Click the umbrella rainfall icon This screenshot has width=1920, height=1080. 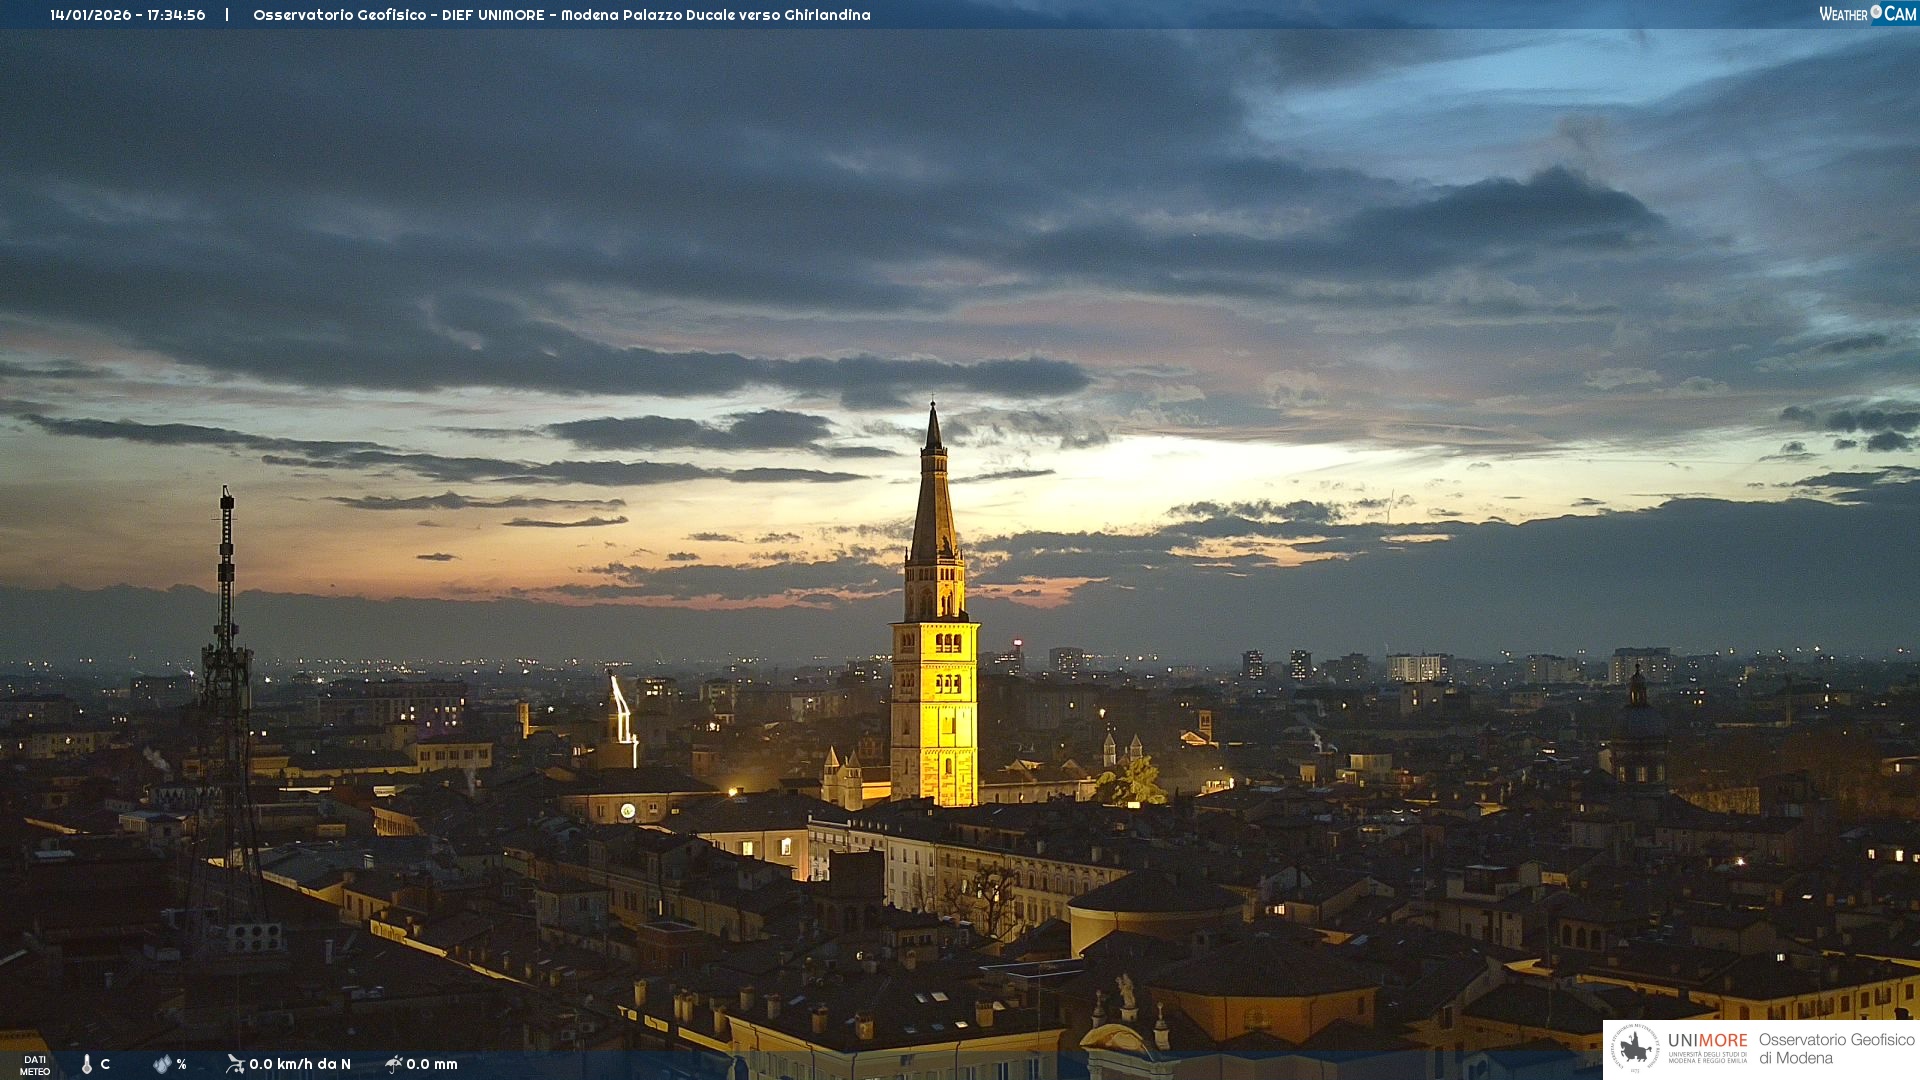(x=394, y=1064)
